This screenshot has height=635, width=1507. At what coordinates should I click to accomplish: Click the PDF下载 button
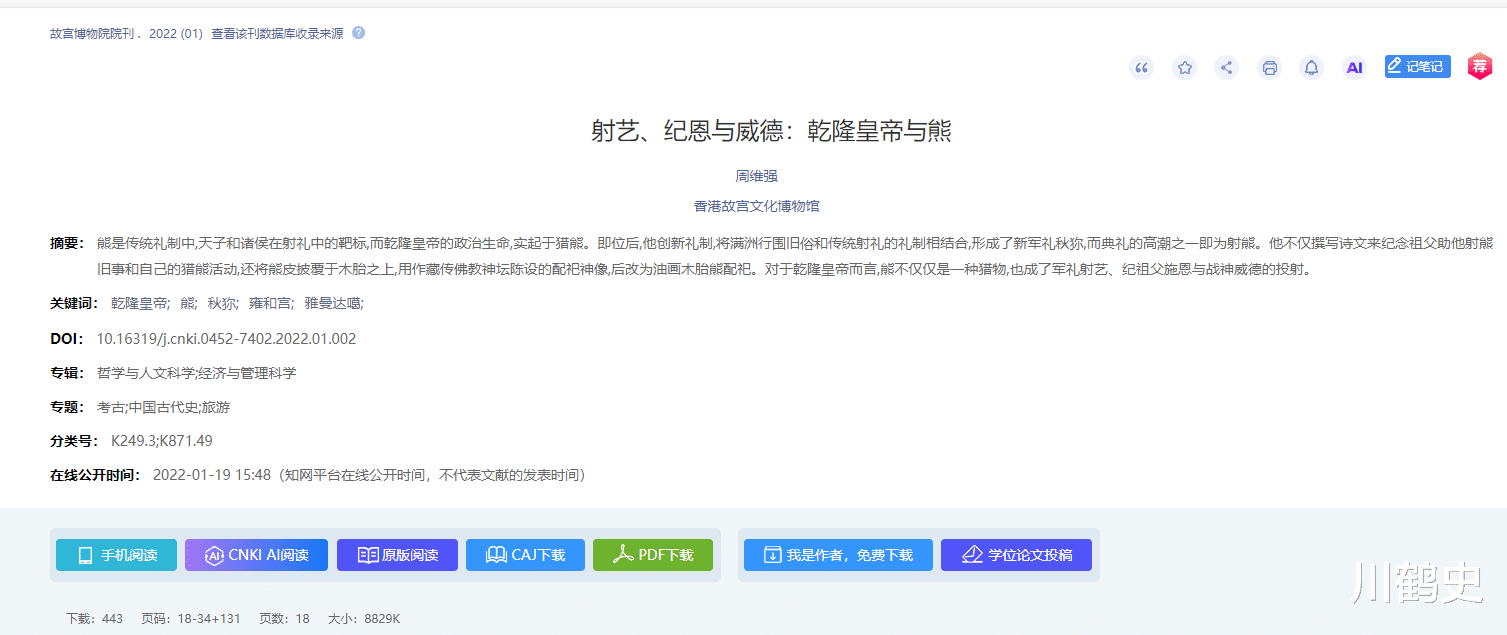pyautogui.click(x=653, y=555)
